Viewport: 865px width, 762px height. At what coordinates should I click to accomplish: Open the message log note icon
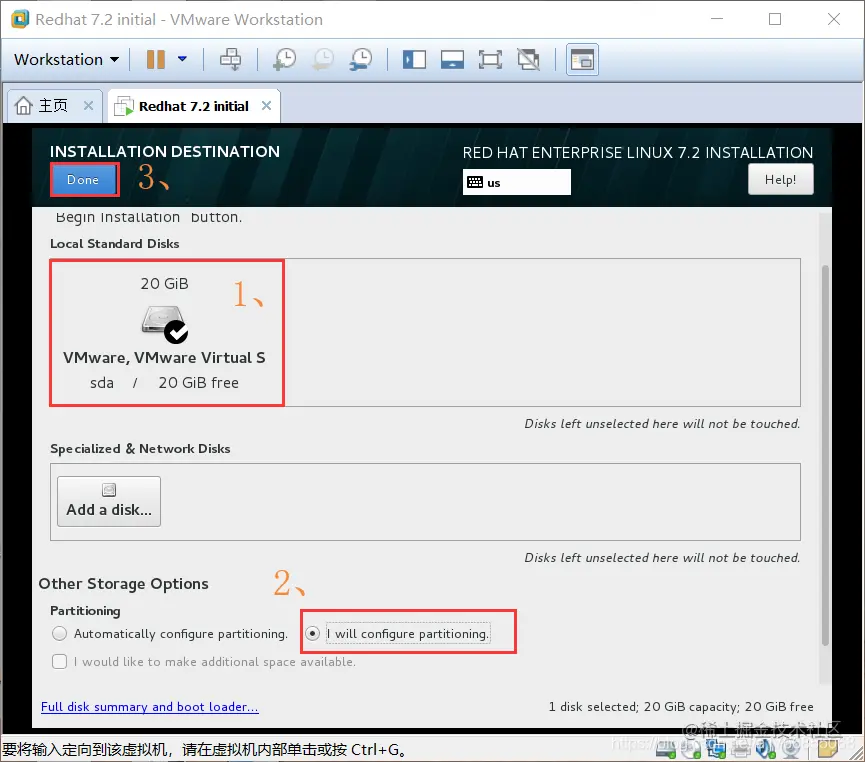tap(827, 748)
